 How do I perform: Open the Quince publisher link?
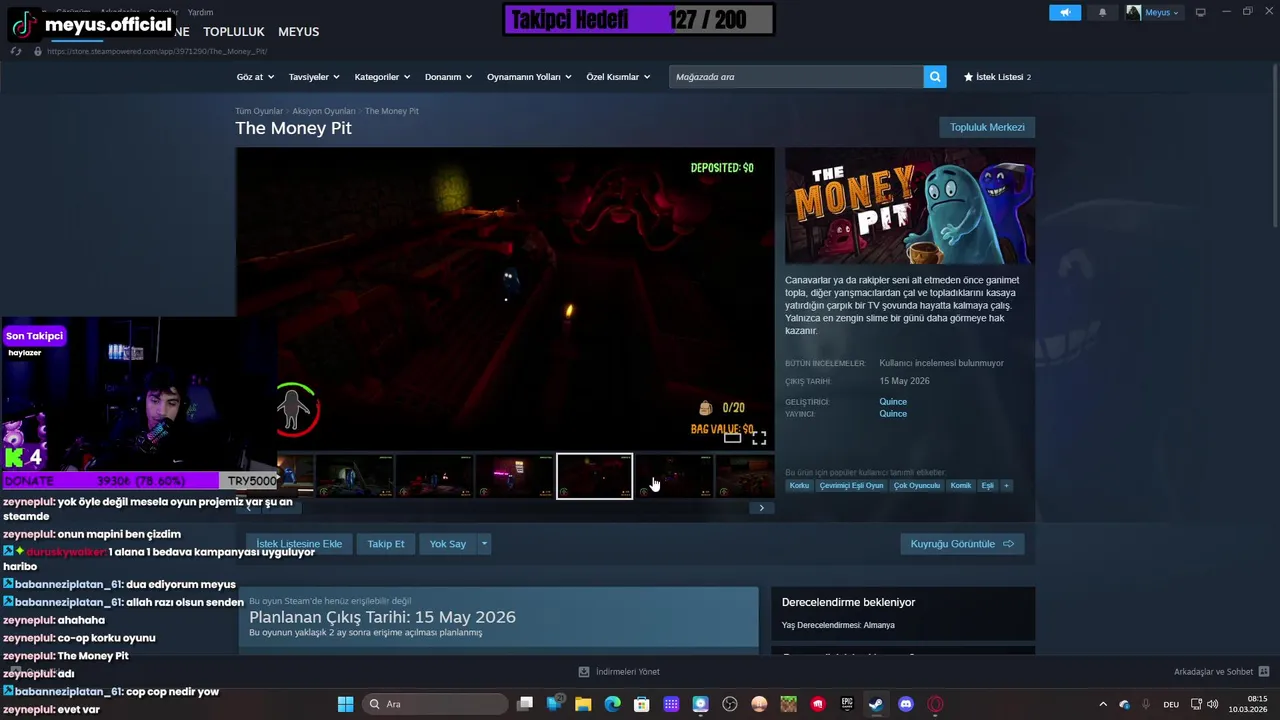point(893,414)
